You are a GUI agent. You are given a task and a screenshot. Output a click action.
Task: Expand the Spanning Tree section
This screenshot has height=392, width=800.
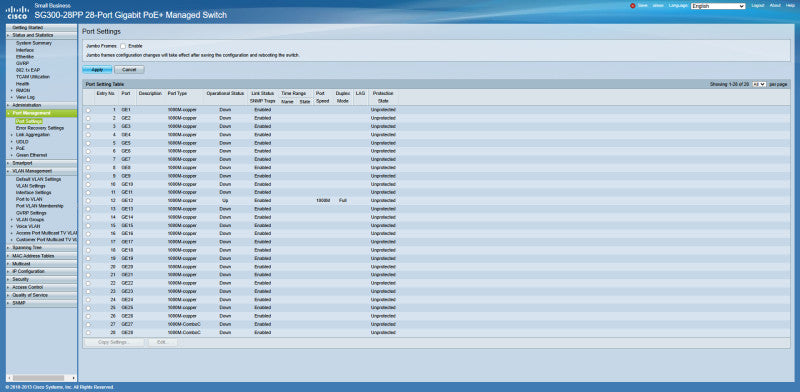27,248
